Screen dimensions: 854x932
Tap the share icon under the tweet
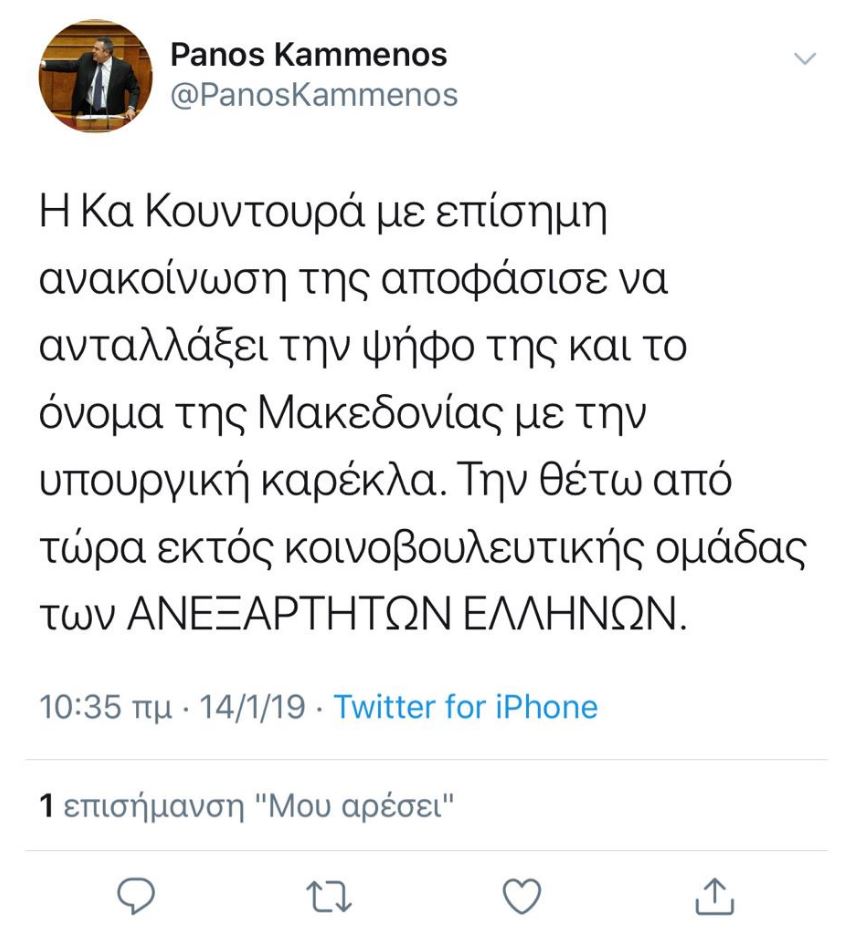point(708,894)
